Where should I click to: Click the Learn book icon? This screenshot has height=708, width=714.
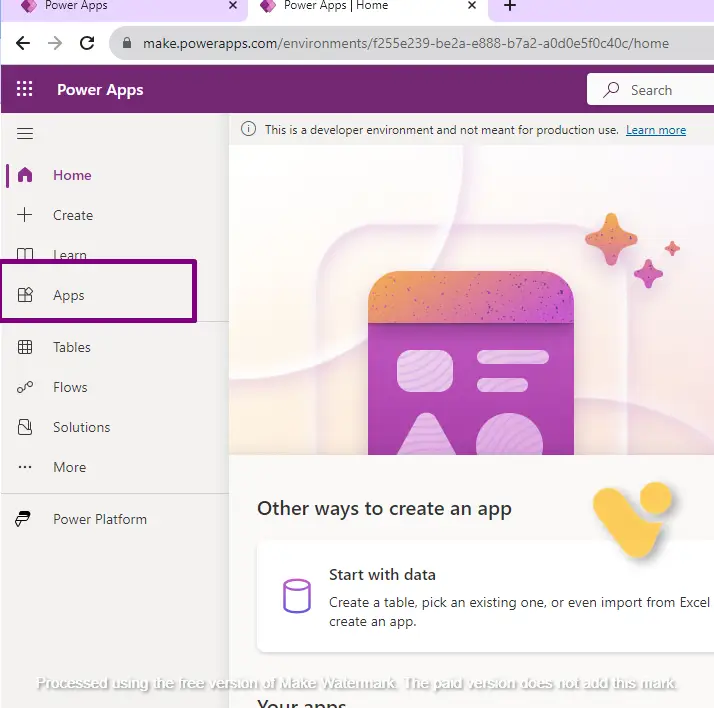[x=25, y=254]
